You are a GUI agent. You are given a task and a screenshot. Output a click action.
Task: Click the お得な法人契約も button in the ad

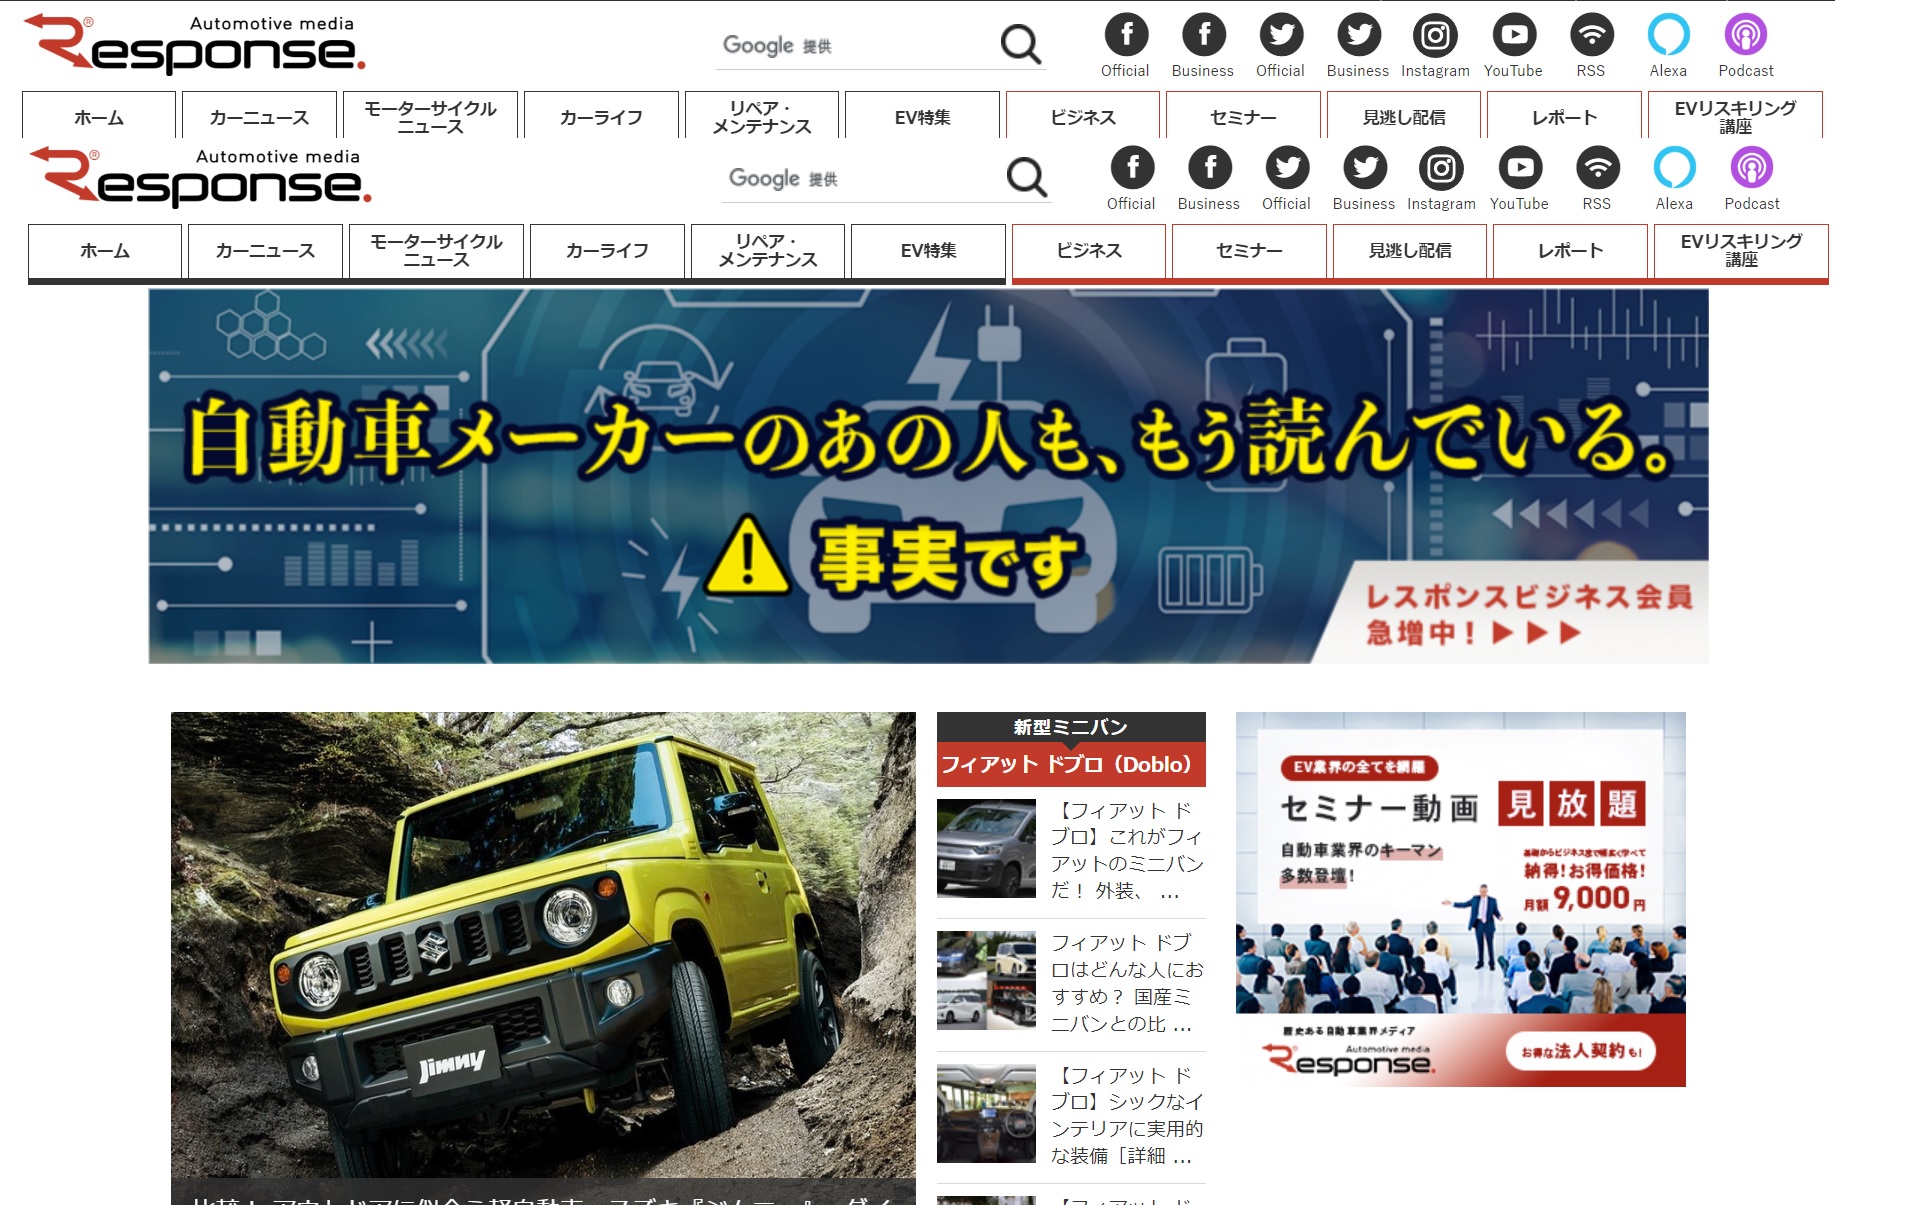click(1581, 1051)
